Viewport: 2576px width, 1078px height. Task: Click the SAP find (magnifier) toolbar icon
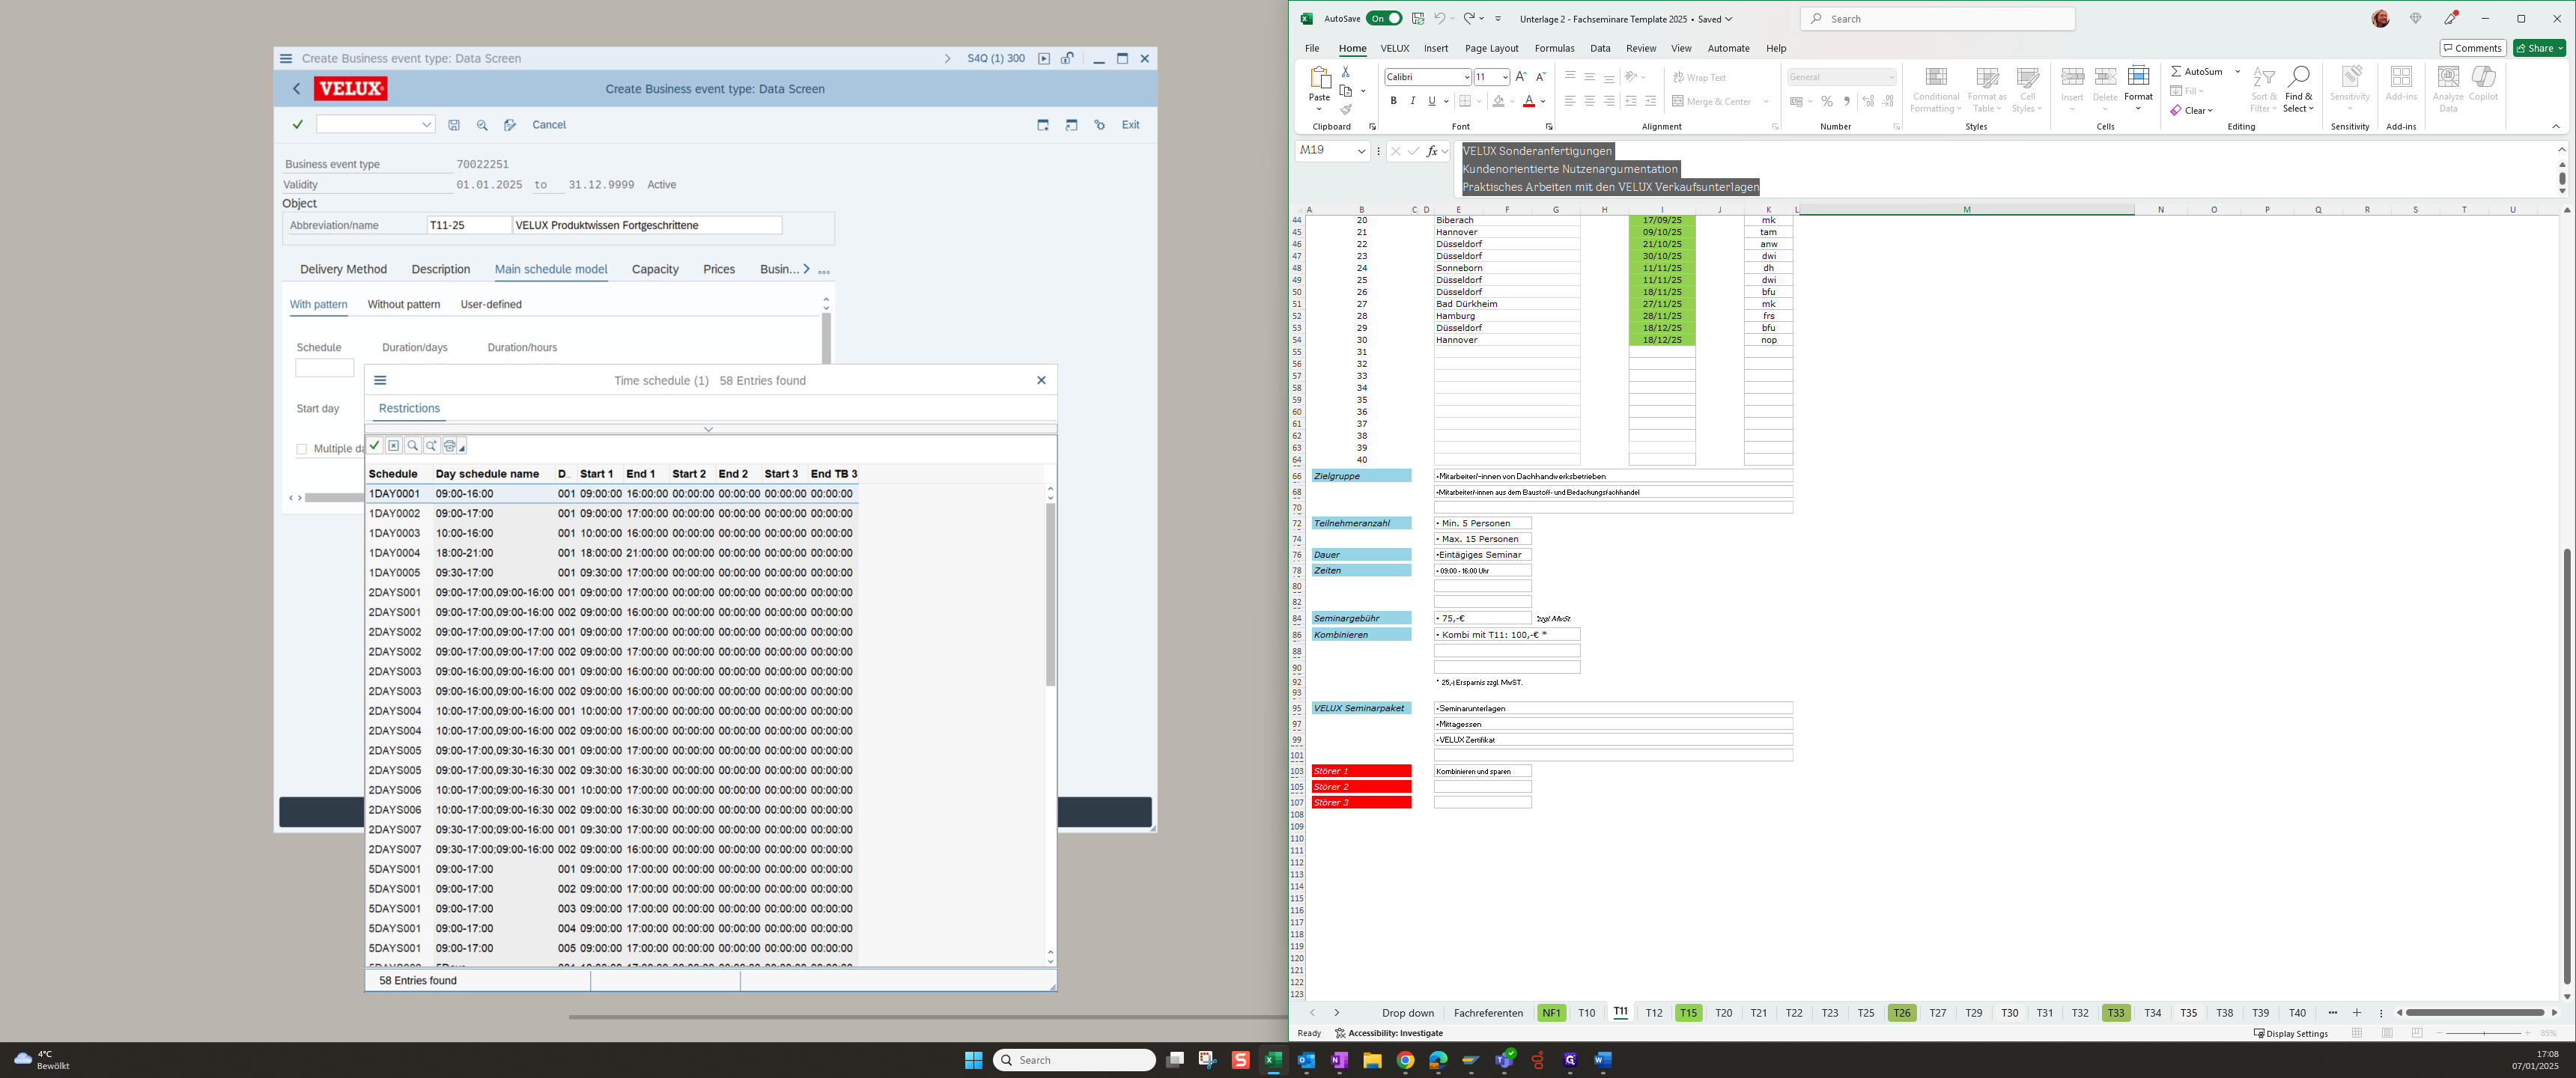point(482,125)
